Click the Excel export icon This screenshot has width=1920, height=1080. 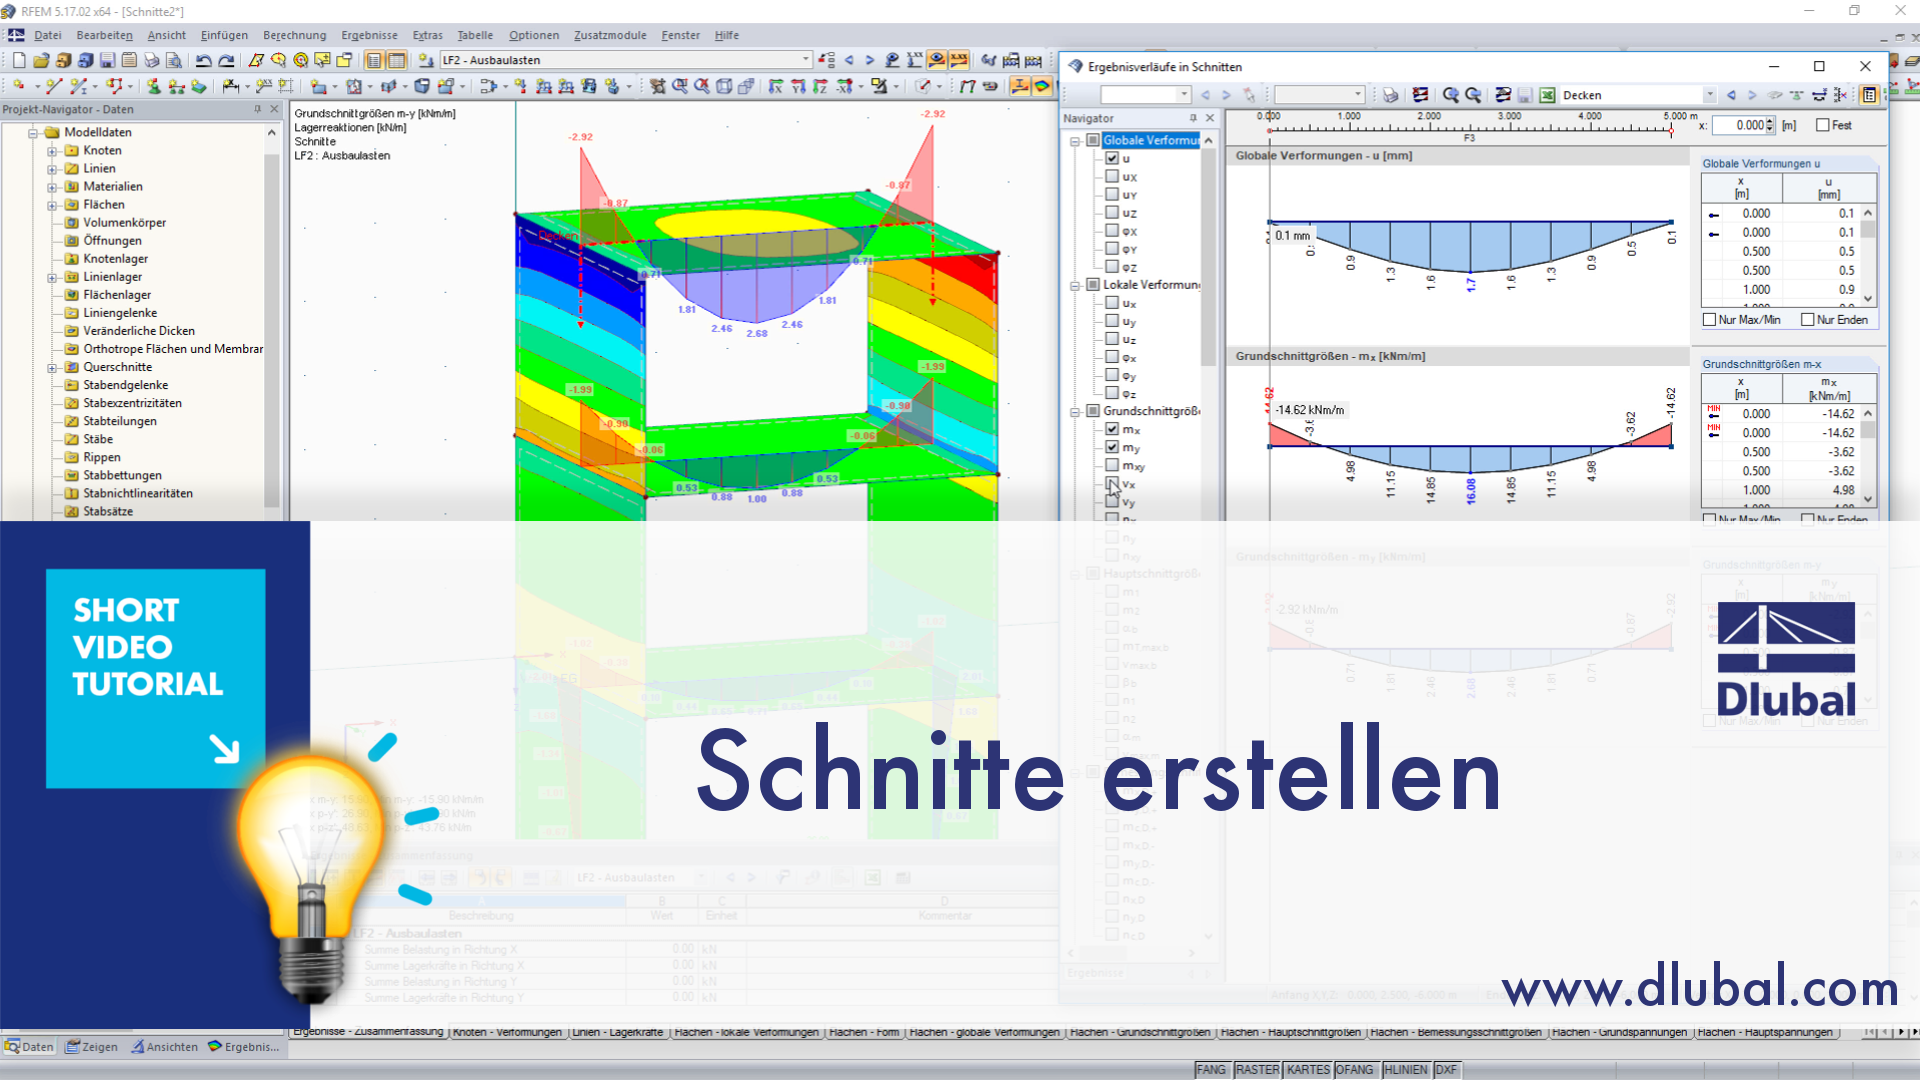tap(1547, 95)
